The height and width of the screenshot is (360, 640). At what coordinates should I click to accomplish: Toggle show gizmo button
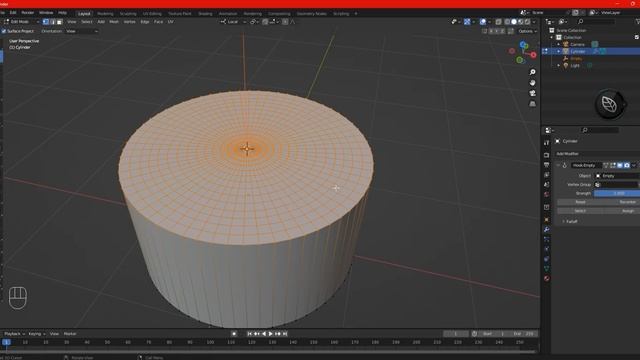(467, 22)
